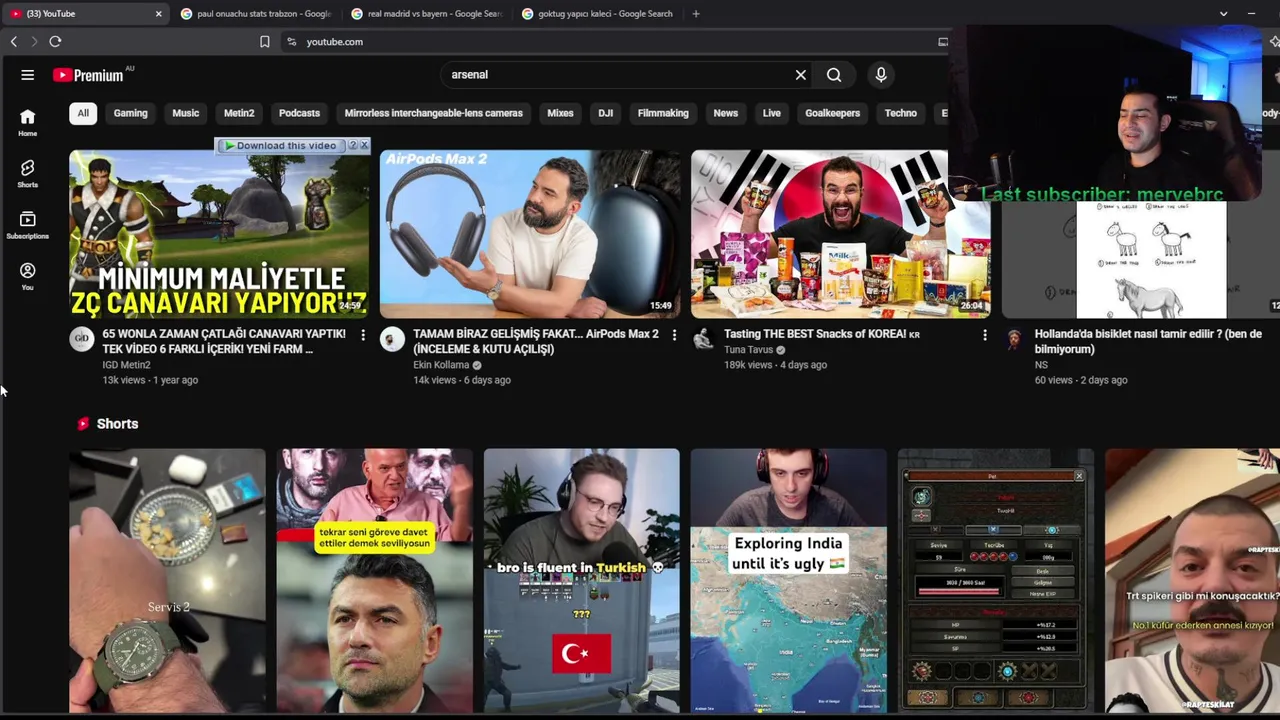
Task: Open Tasting THE BEST Snacks of KOREA title
Action: click(x=822, y=334)
